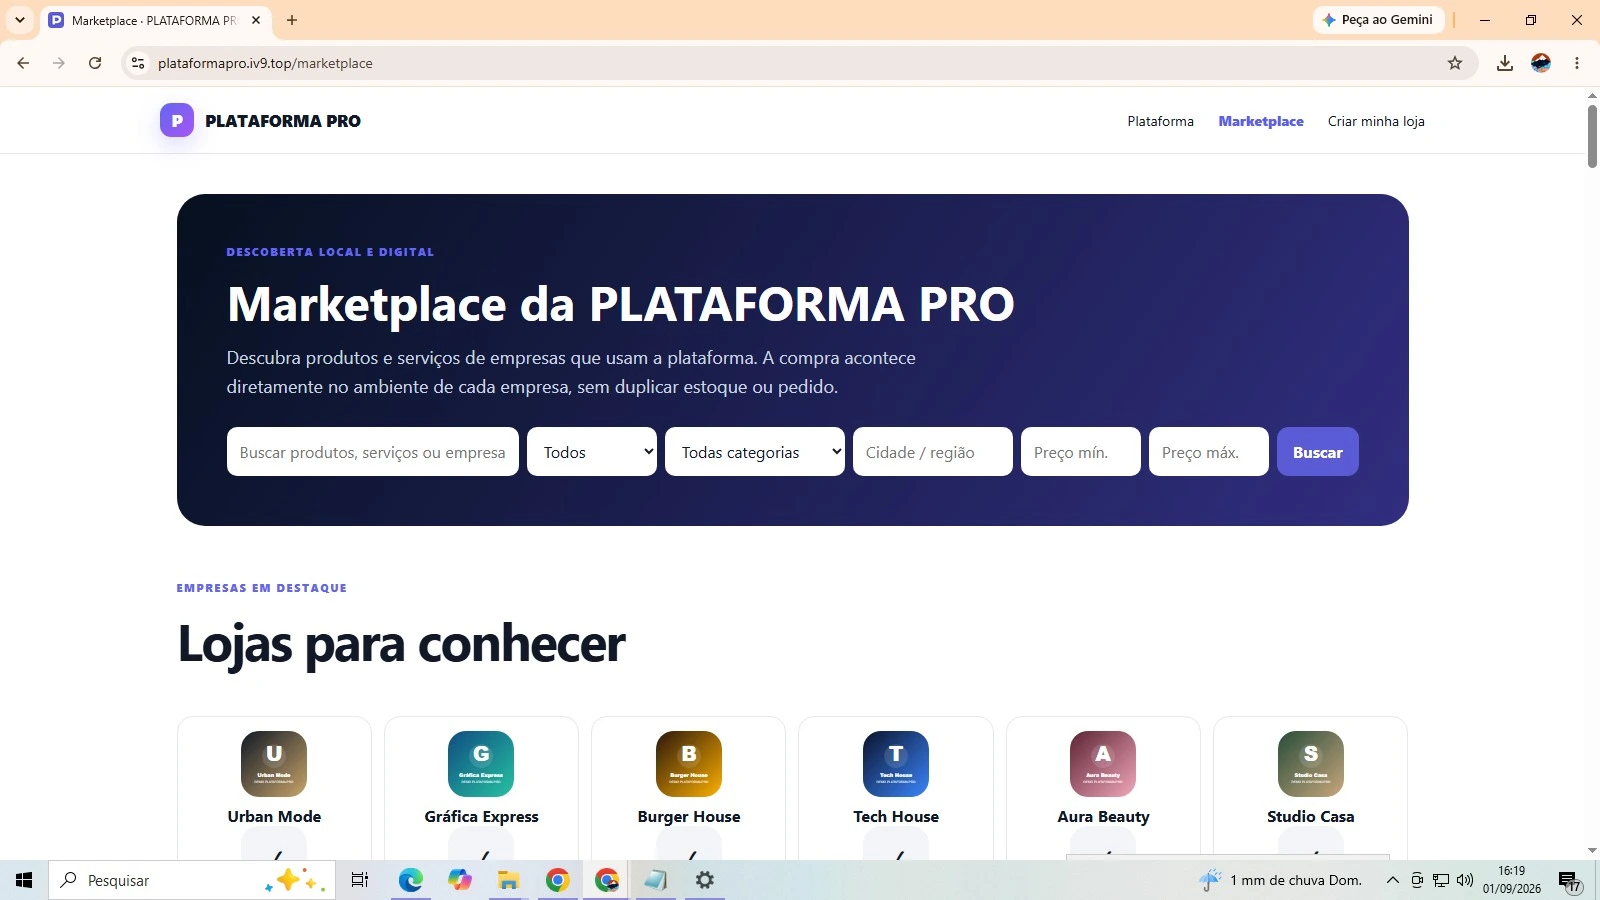
Task: Go to the Plataforma nav item
Action: point(1160,121)
